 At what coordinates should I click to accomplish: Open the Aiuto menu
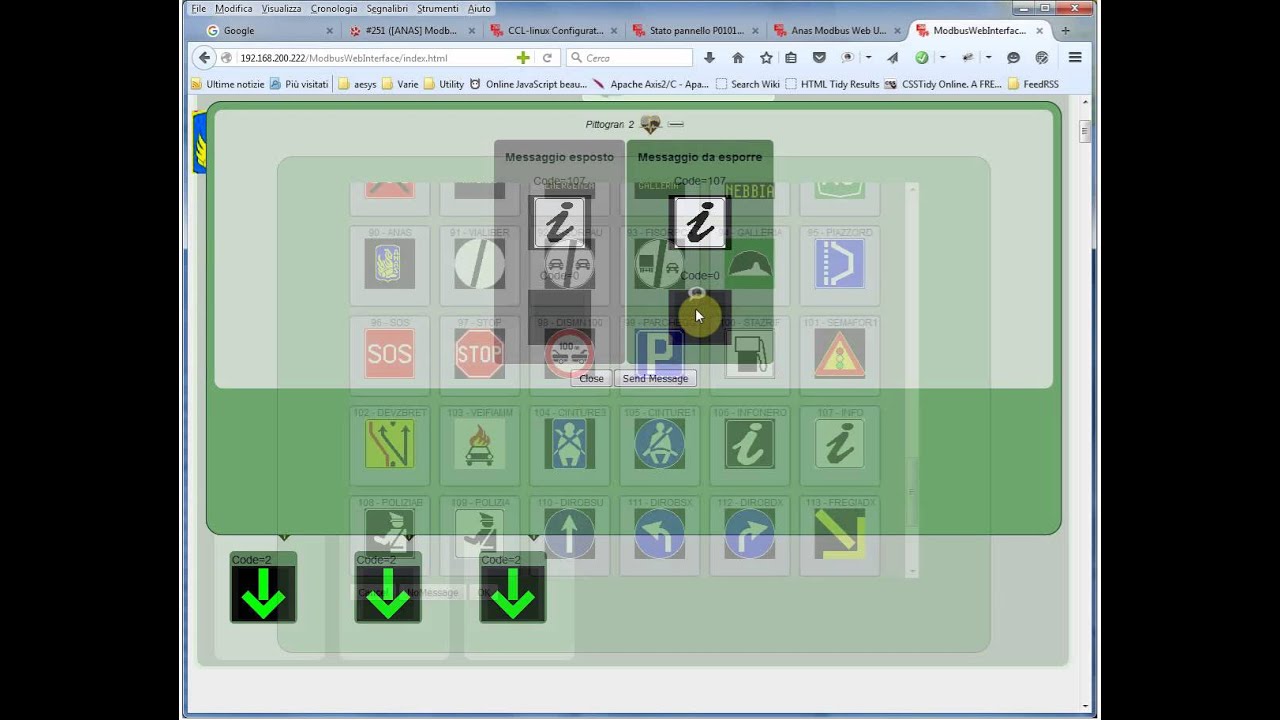479,9
